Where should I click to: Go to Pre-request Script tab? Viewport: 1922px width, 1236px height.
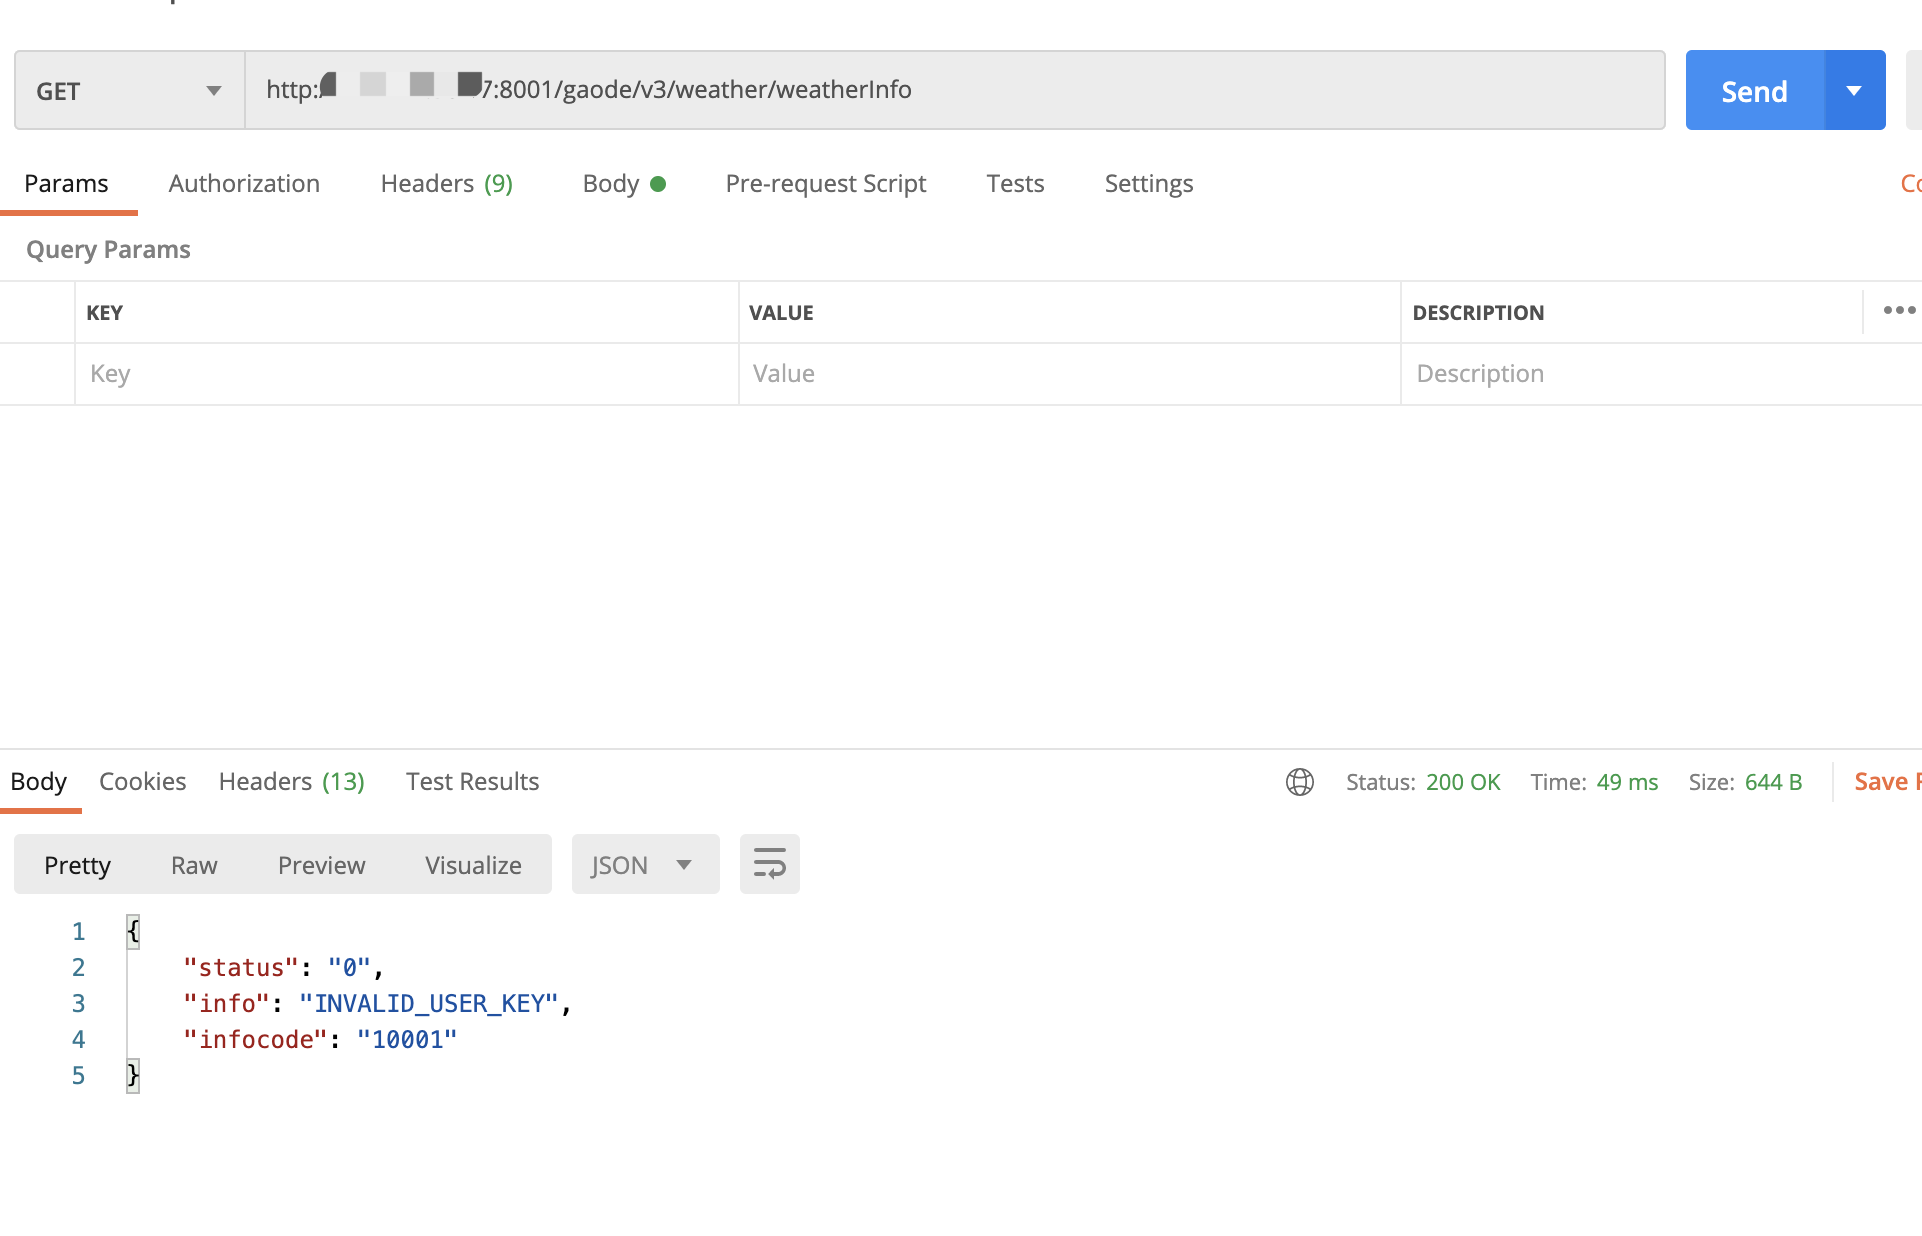[x=825, y=184]
